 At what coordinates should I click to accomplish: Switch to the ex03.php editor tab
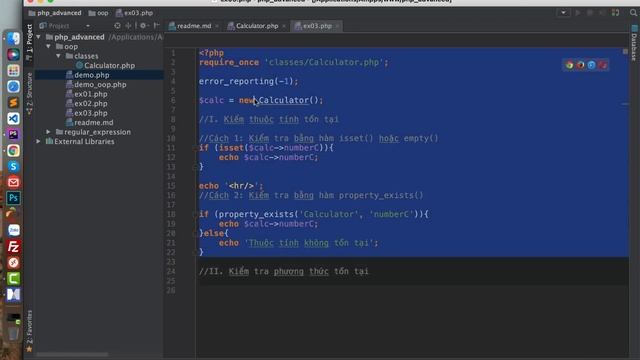coord(317,26)
